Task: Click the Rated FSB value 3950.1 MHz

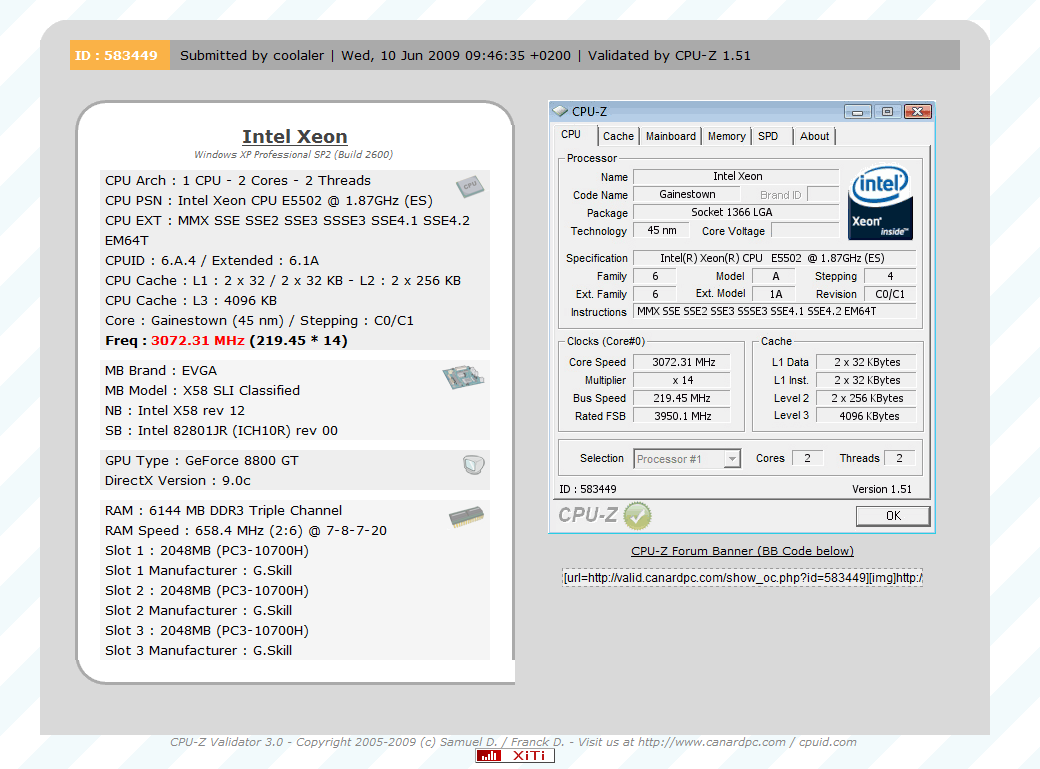Action: [x=682, y=416]
